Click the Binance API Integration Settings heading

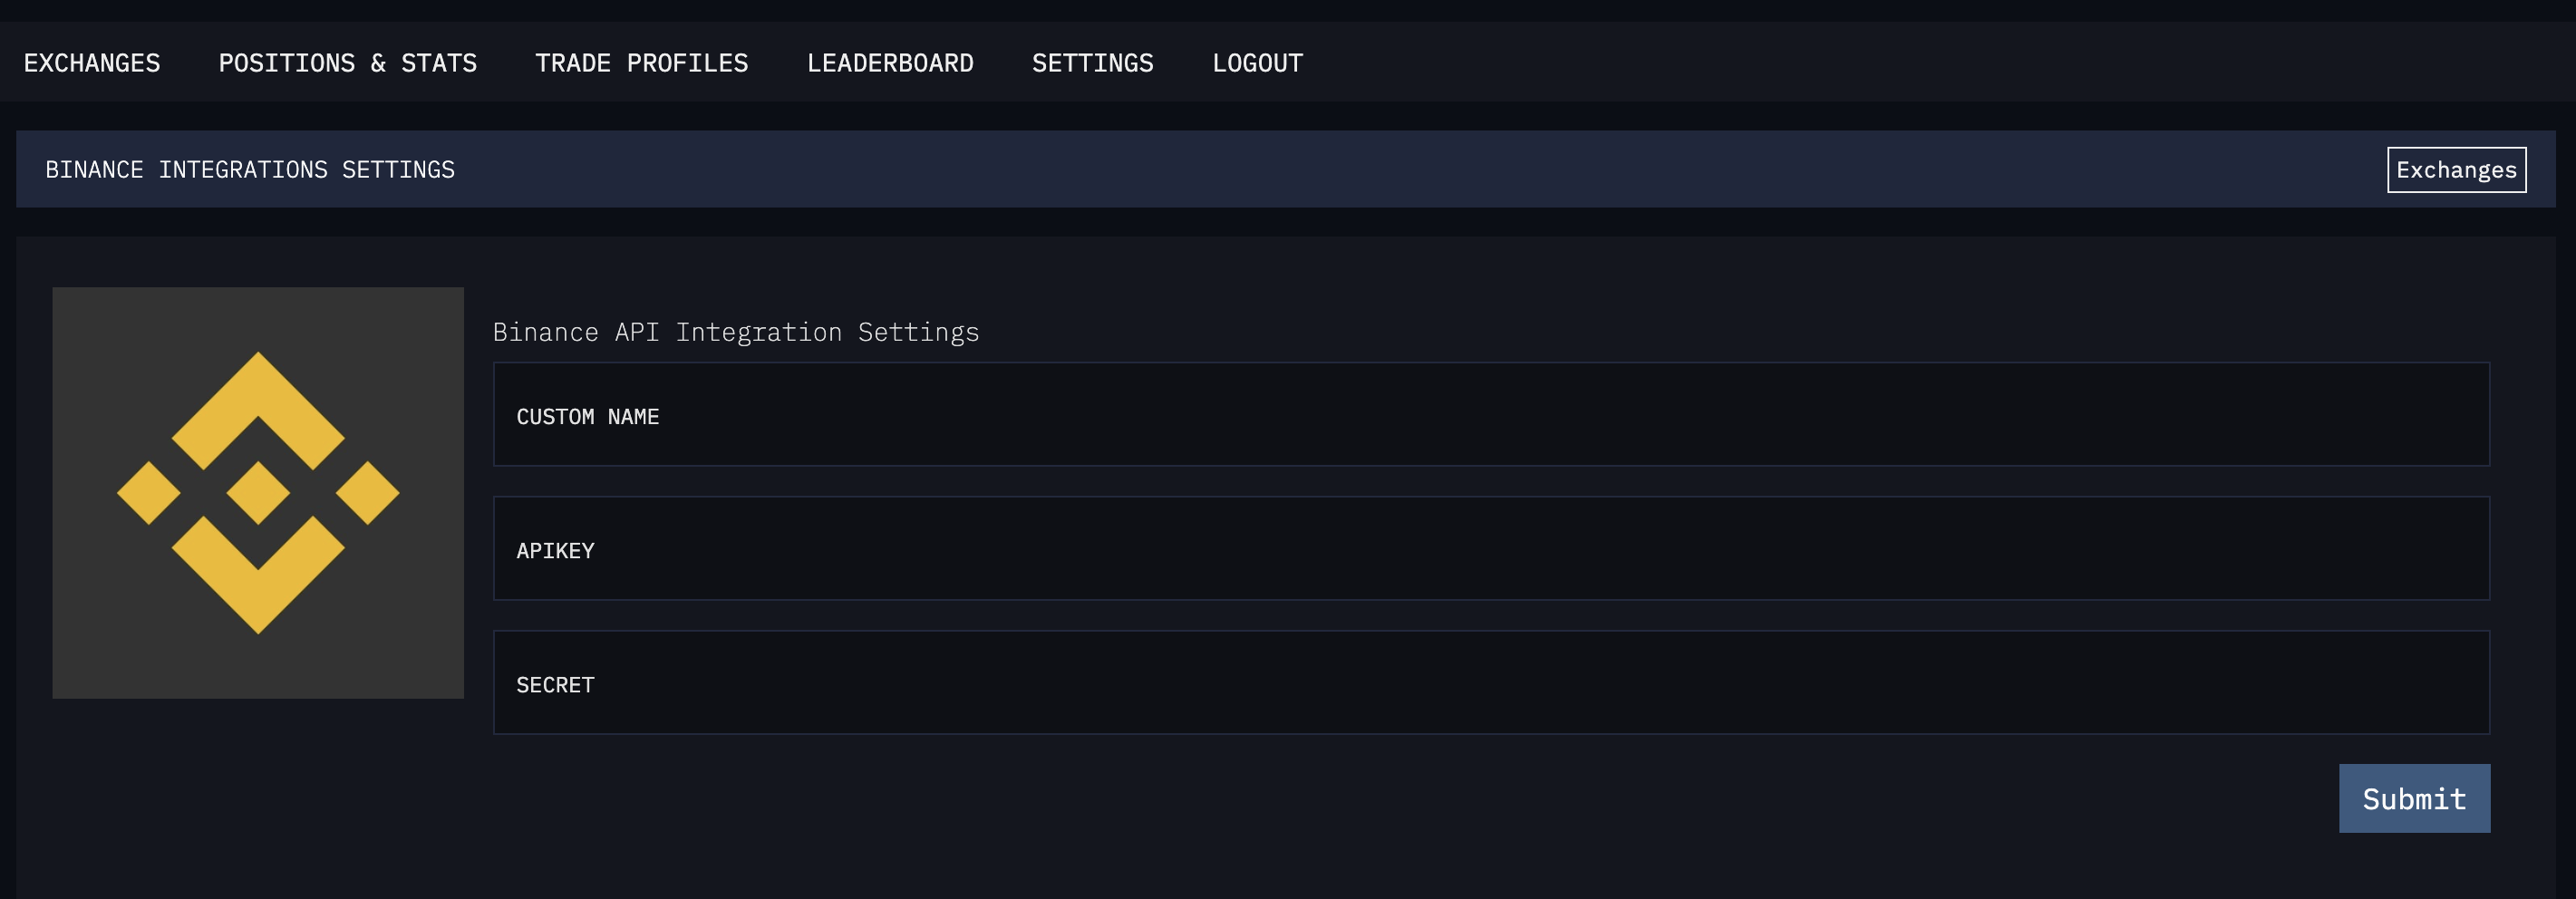click(x=736, y=332)
